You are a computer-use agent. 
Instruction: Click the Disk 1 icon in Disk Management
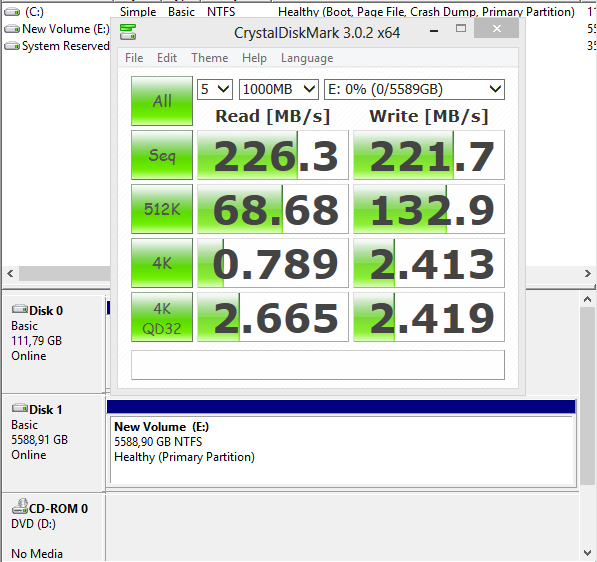20,408
